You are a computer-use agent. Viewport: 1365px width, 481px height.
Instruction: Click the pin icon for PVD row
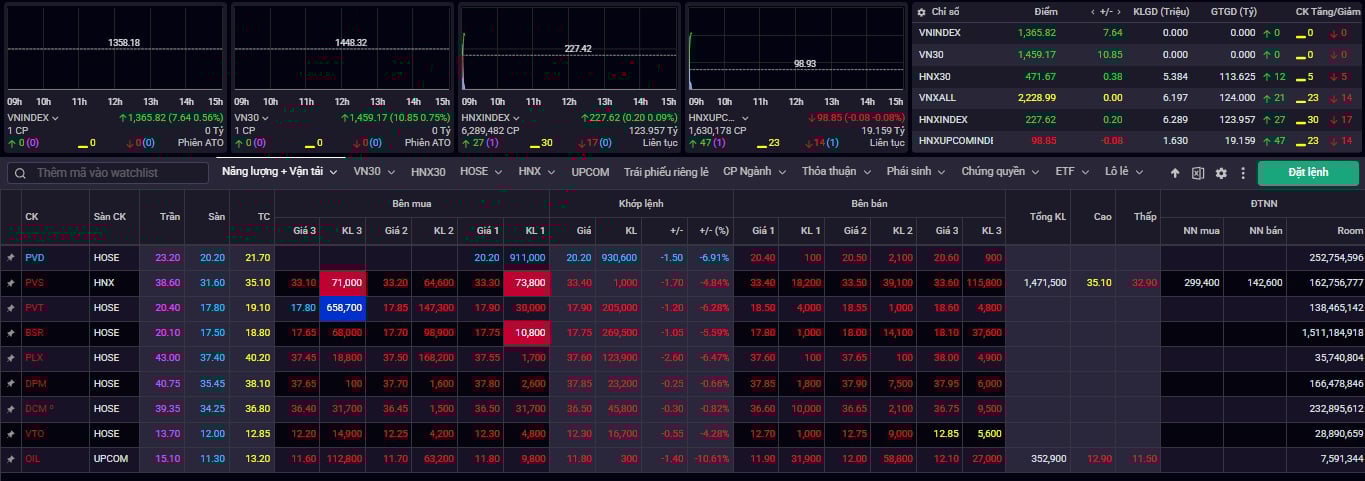(11, 258)
